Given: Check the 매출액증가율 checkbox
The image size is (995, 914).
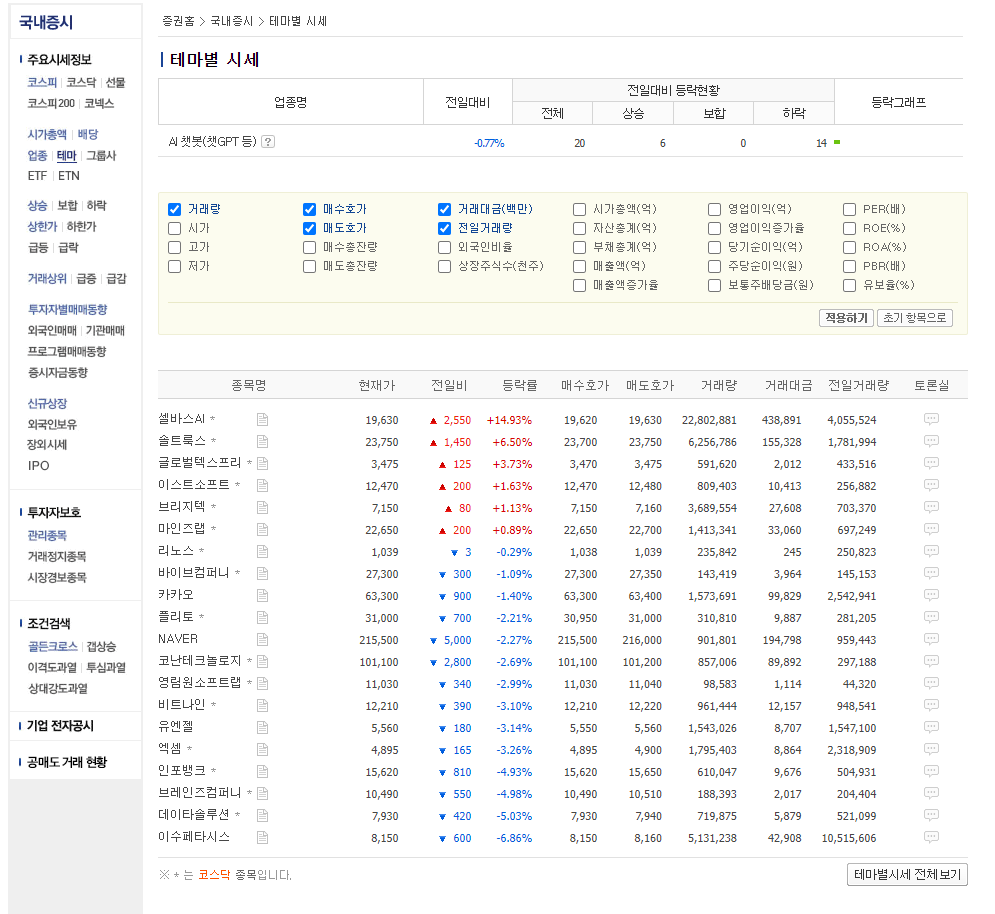Looking at the screenshot, I should pos(579,286).
